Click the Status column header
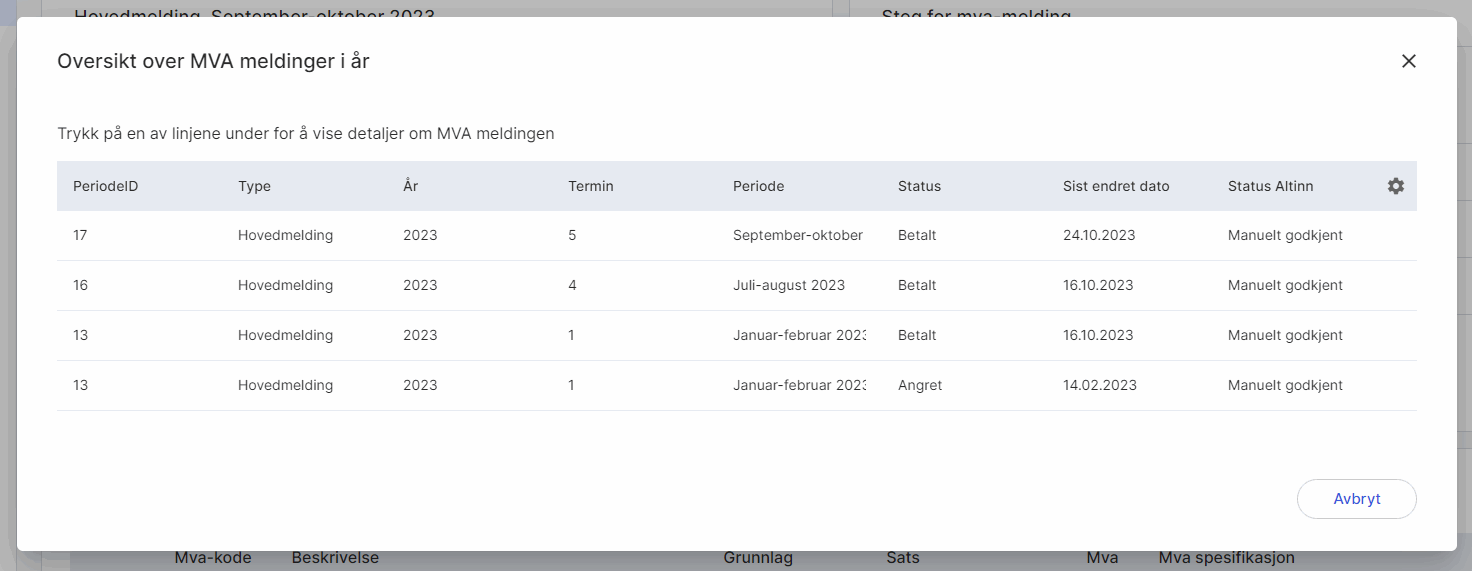1472x571 pixels. click(x=919, y=186)
